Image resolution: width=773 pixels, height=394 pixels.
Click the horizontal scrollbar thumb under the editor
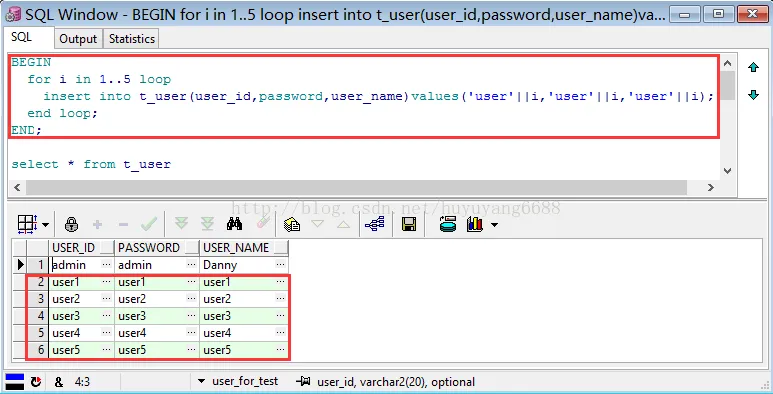pos(356,187)
